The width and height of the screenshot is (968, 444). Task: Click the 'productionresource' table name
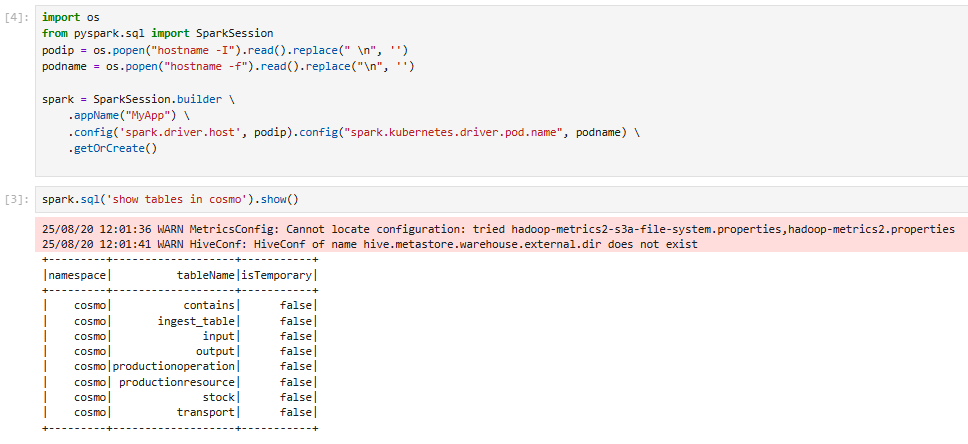tap(177, 382)
